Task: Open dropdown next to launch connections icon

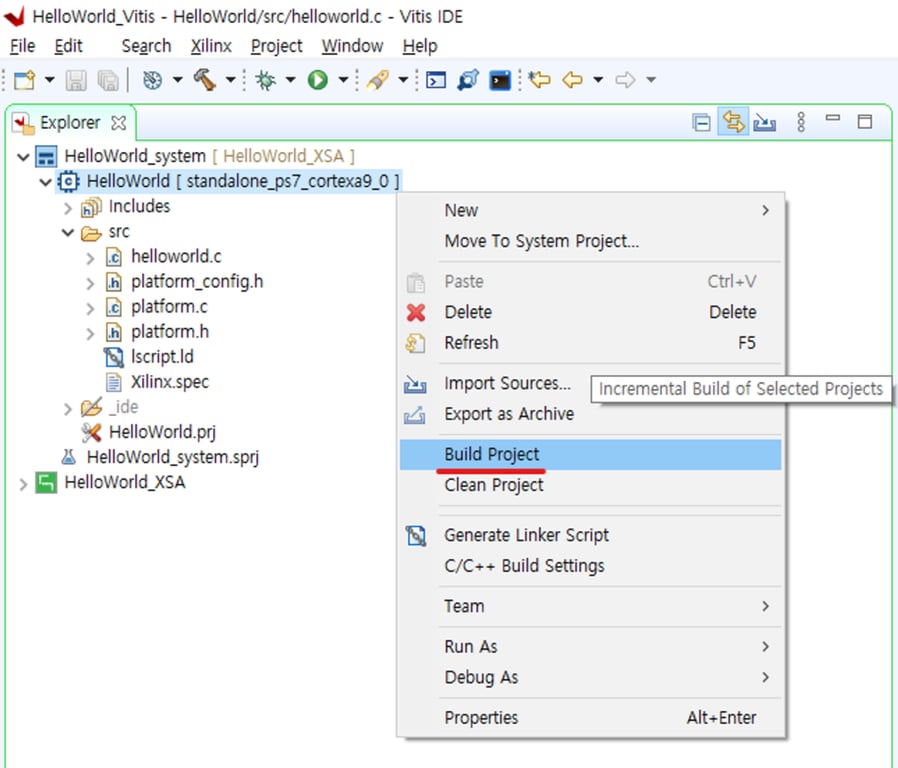Action: pyautogui.click(x=403, y=80)
